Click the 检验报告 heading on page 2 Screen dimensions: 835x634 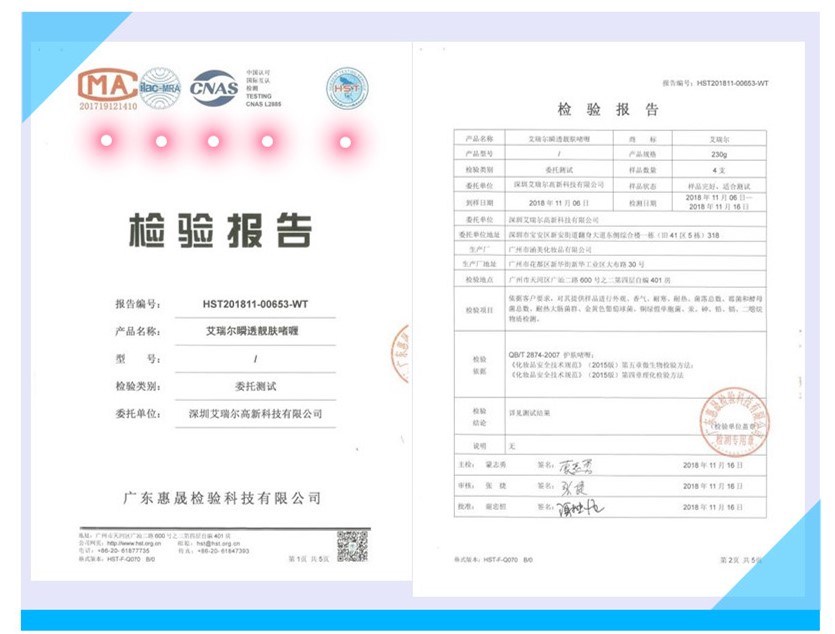coord(608,110)
